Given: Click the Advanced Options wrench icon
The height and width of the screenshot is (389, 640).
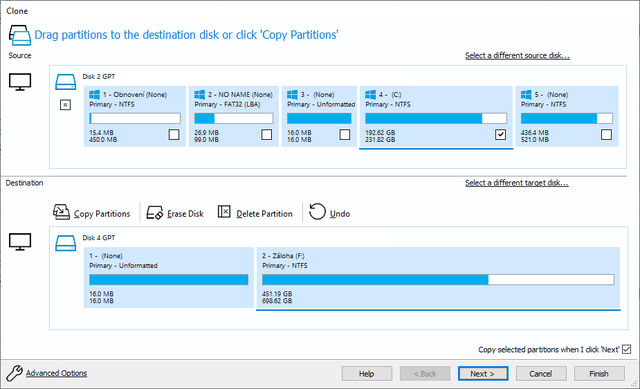Looking at the screenshot, I should 14,373.
